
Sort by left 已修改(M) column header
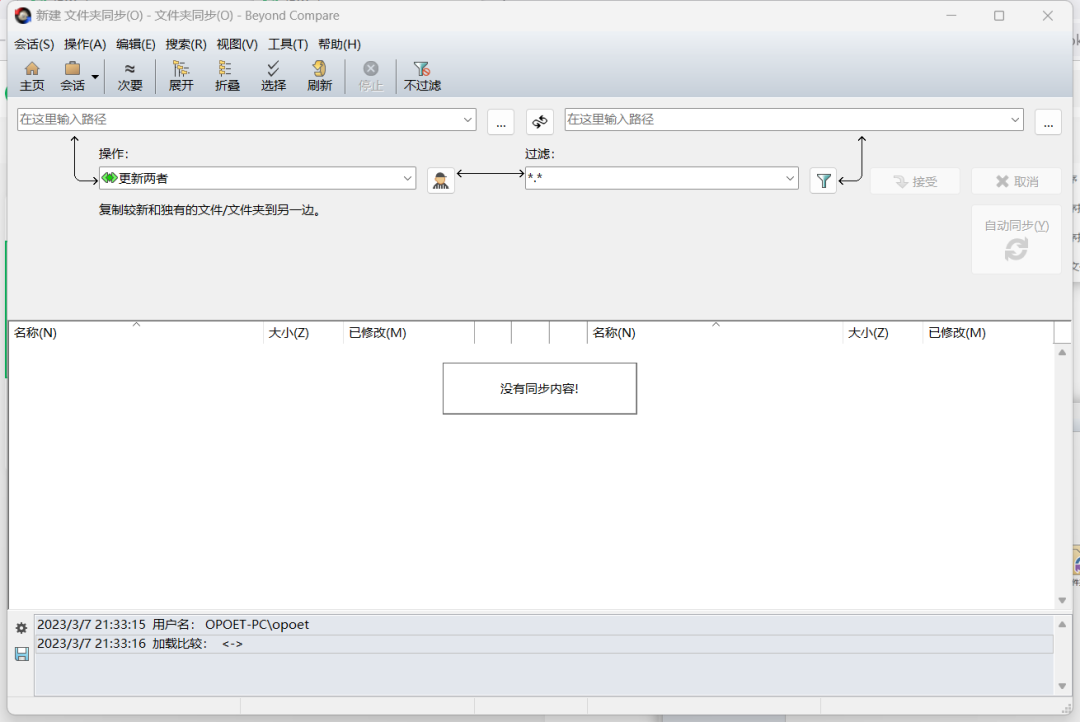tap(409, 333)
